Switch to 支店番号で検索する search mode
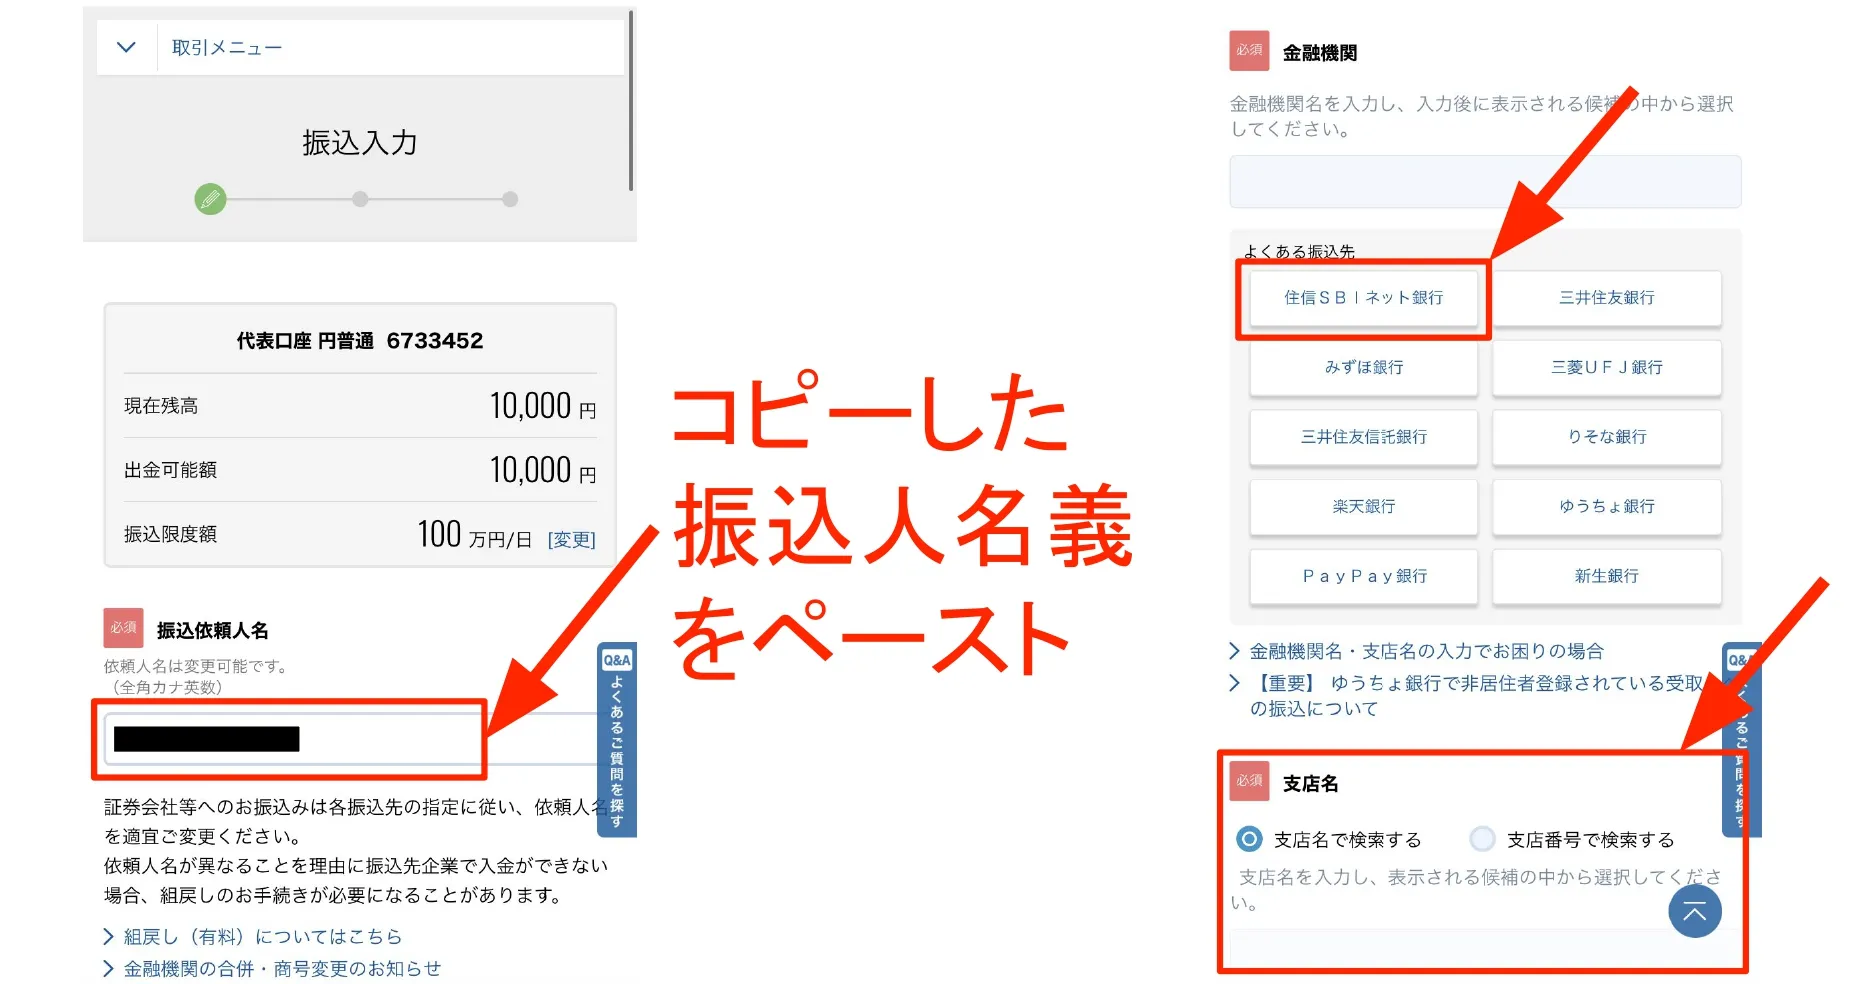Viewport: 1875px width, 984px height. pos(1481,839)
